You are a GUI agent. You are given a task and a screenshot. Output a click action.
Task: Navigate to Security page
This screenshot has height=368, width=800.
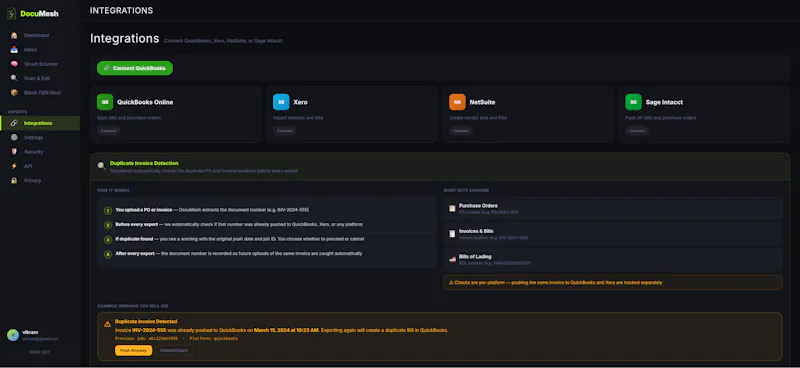40,152
